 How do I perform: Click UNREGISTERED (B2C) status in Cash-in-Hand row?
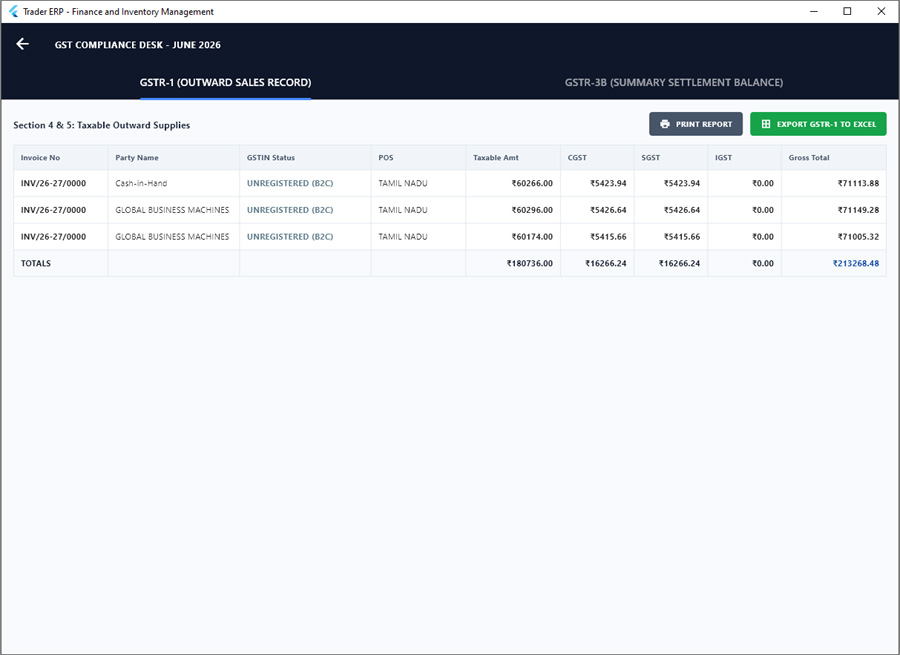(x=290, y=184)
